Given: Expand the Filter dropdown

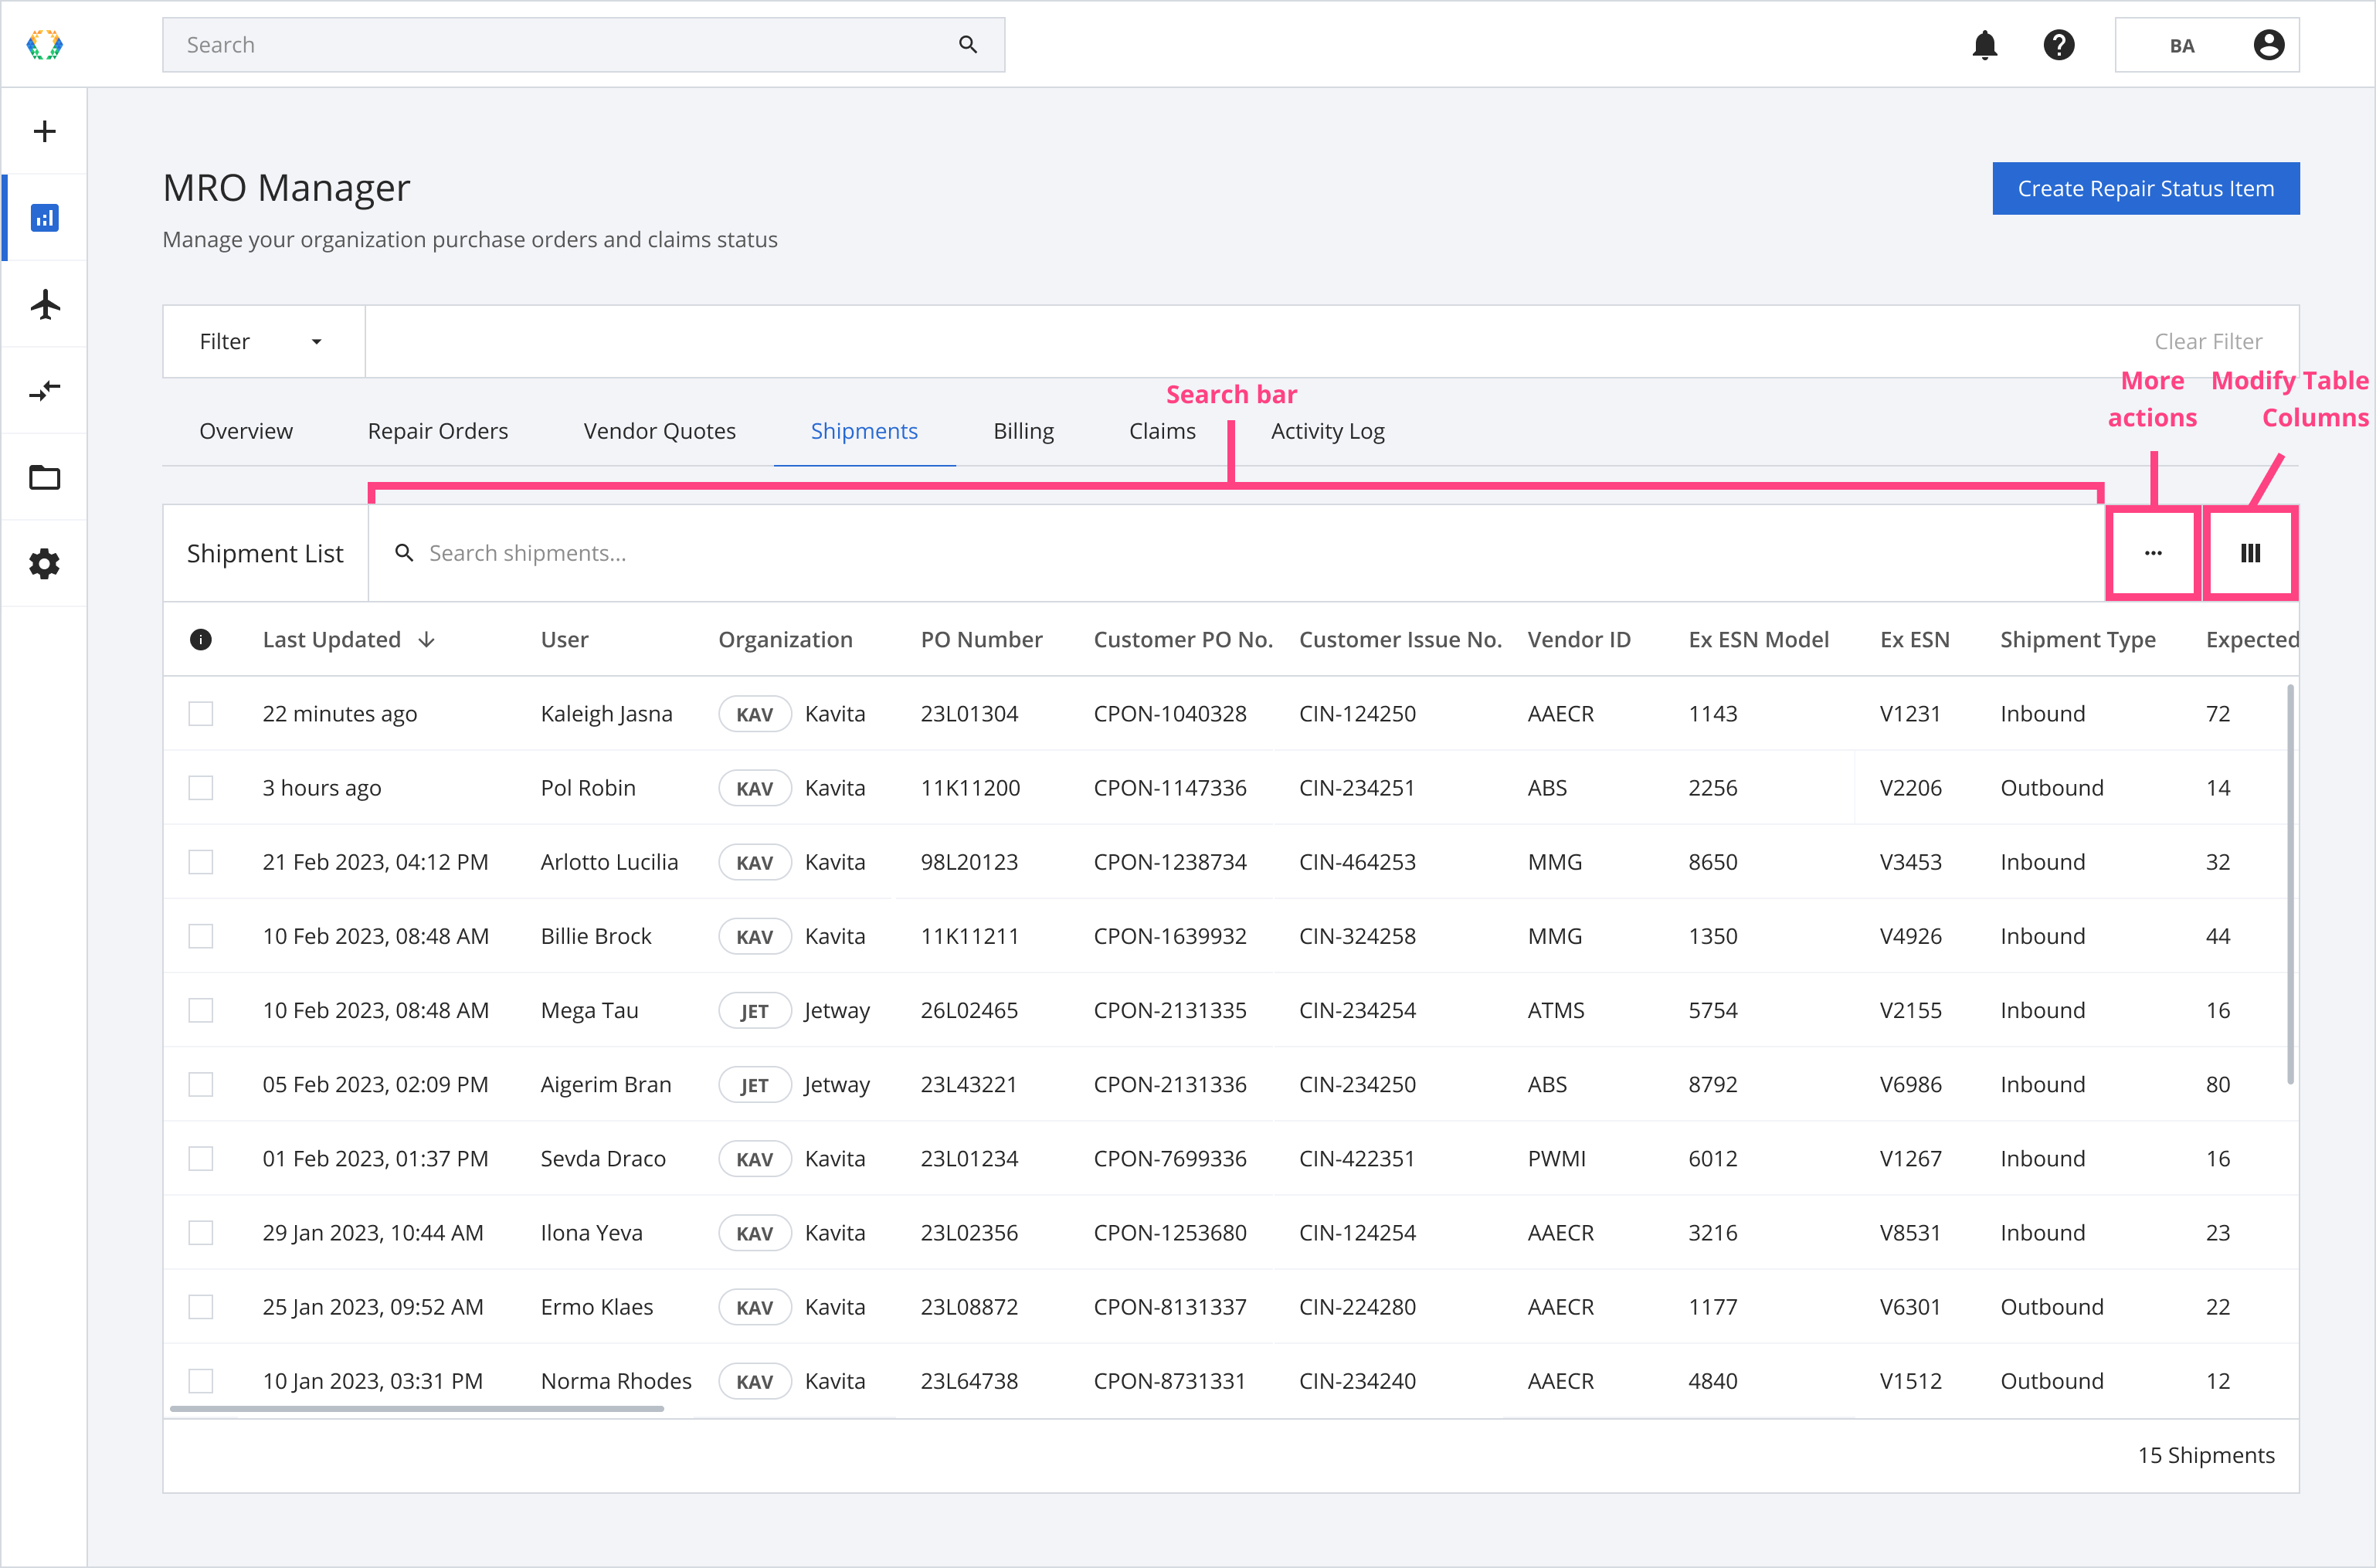Looking at the screenshot, I should click(x=264, y=342).
